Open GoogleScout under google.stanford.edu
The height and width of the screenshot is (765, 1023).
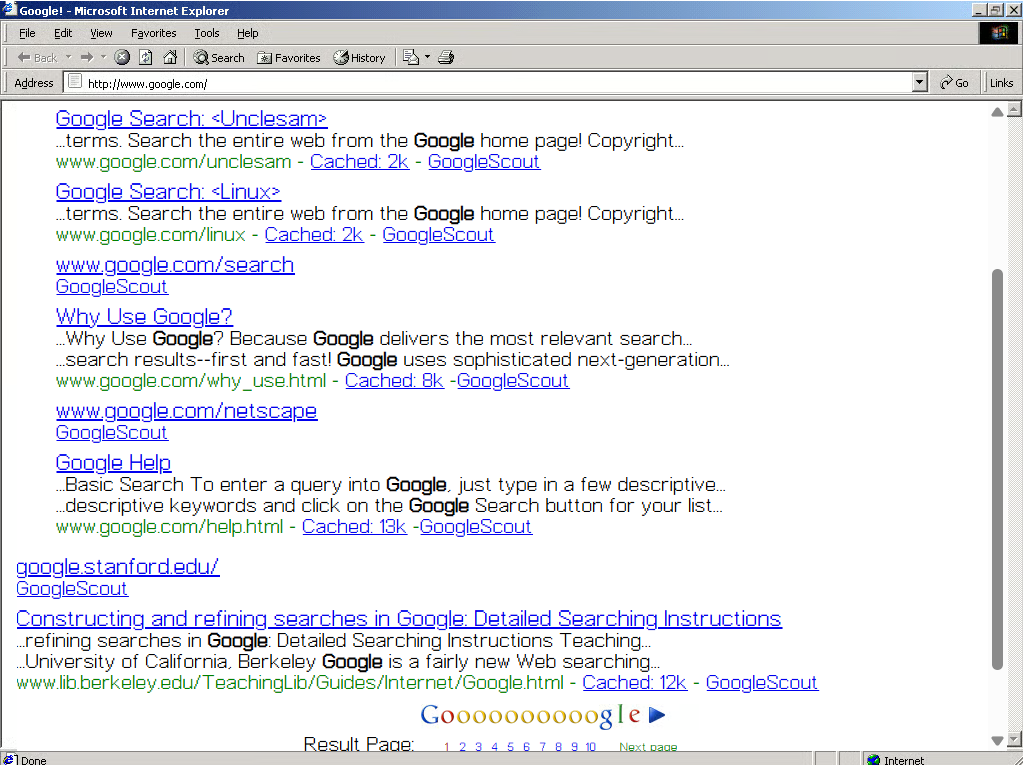[x=72, y=588]
